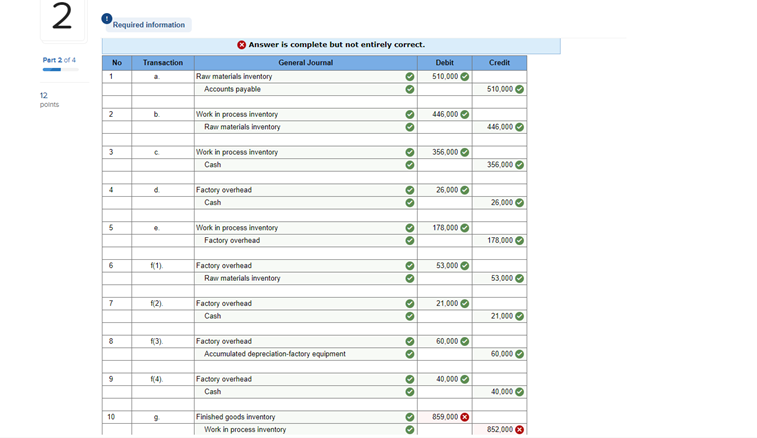757x438 pixels.
Task: Select 'Factory overhead' in transaction f(4)
Action: click(306, 379)
